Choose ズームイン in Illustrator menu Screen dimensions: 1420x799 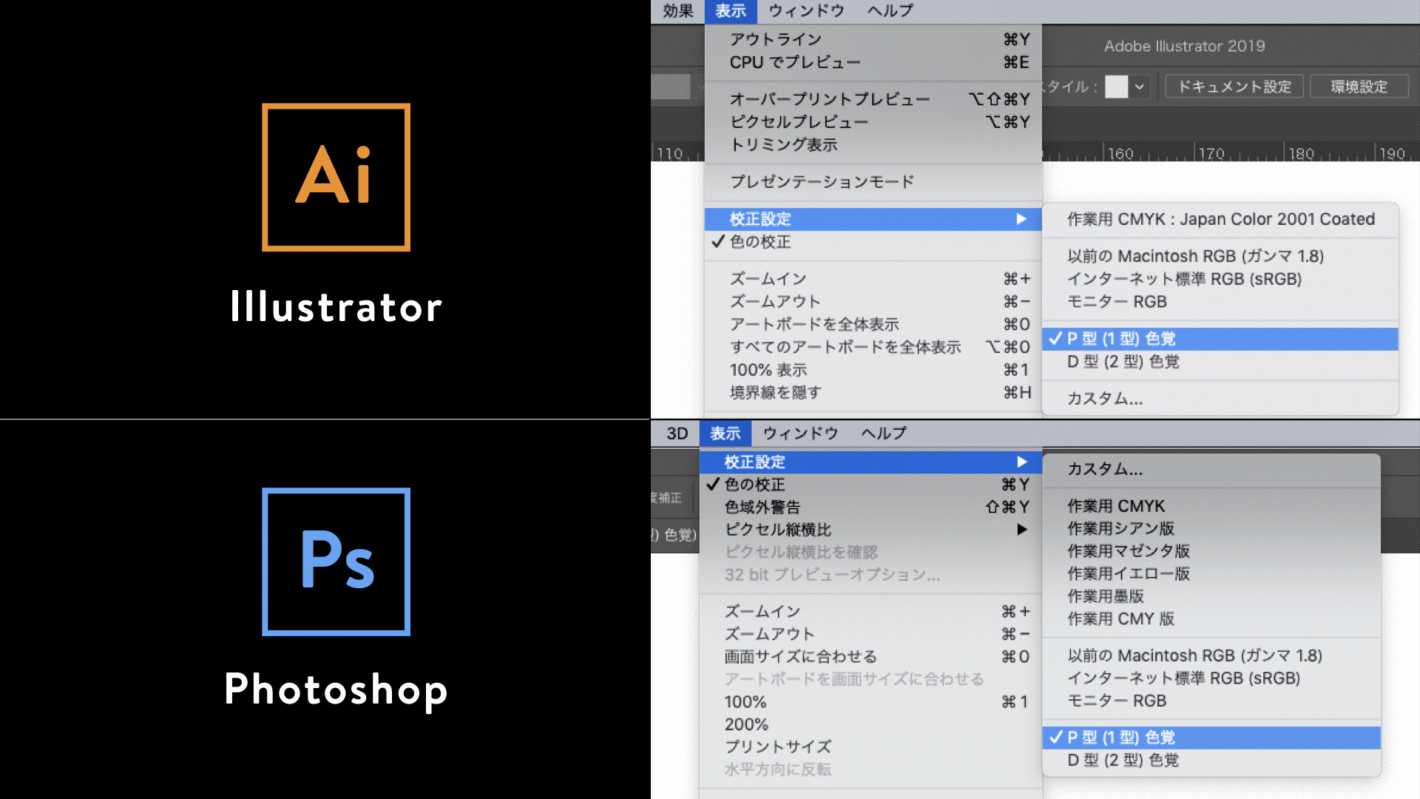pyautogui.click(x=873, y=279)
